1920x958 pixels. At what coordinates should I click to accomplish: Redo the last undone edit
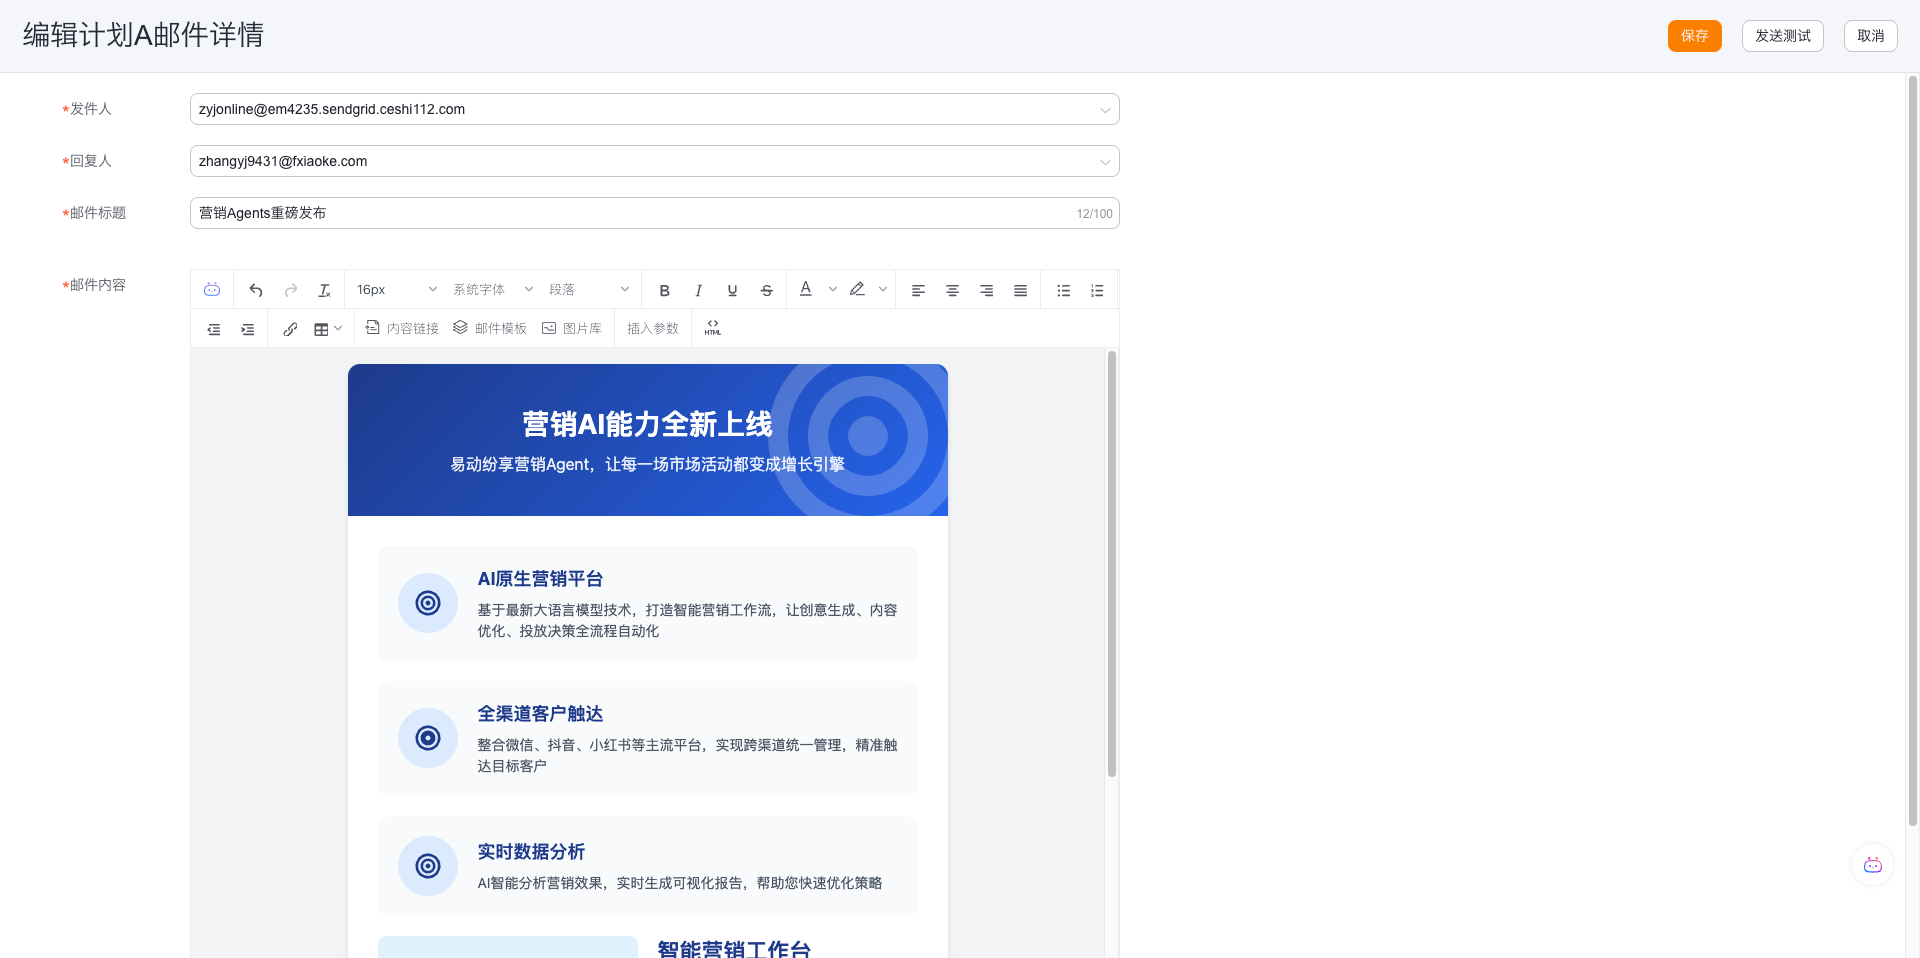point(291,290)
